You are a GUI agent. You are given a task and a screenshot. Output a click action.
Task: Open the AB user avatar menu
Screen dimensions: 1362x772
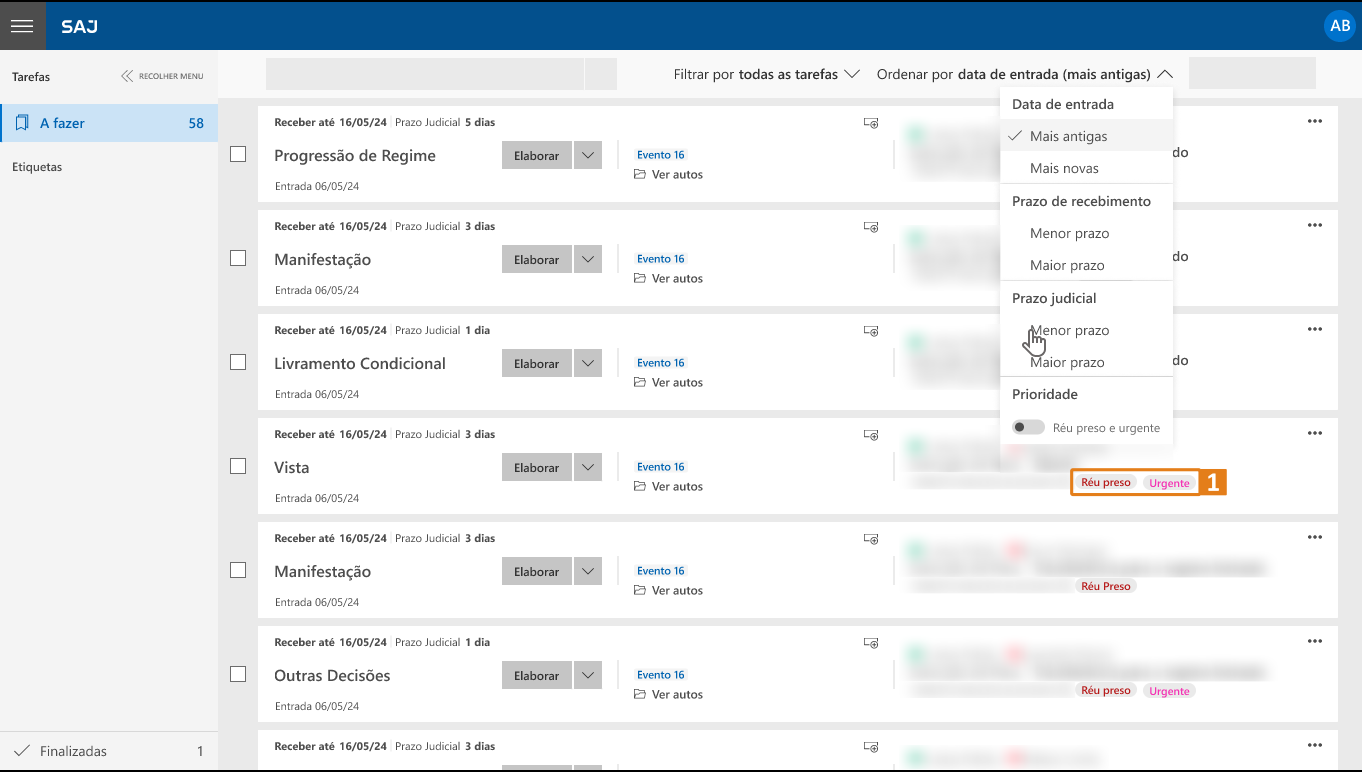1339,26
